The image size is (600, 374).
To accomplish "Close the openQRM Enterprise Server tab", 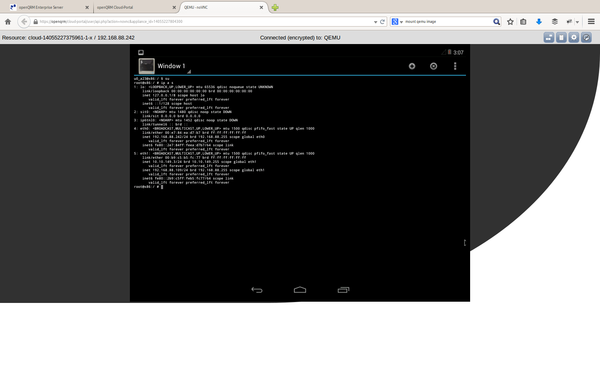I will point(87,7).
